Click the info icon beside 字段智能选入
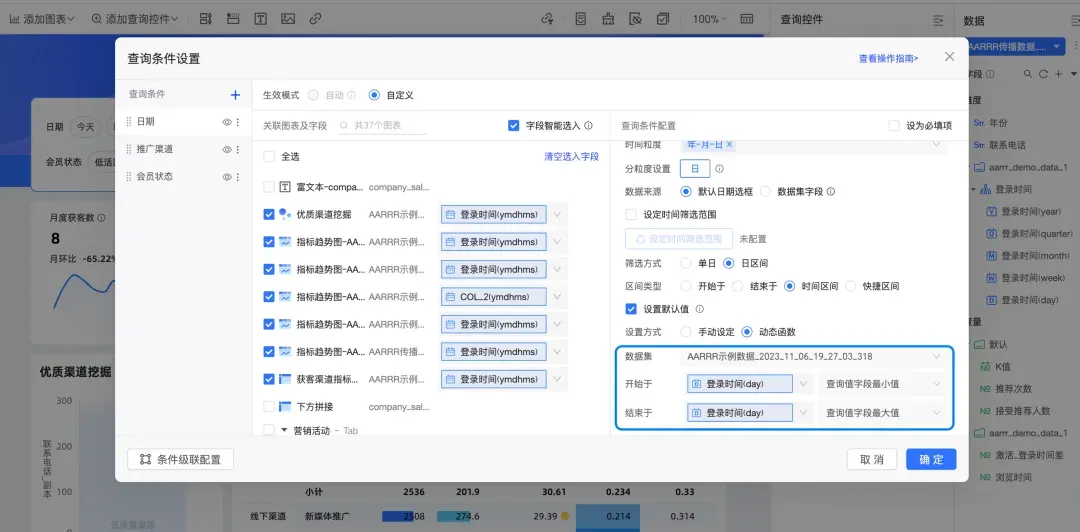 (588, 125)
